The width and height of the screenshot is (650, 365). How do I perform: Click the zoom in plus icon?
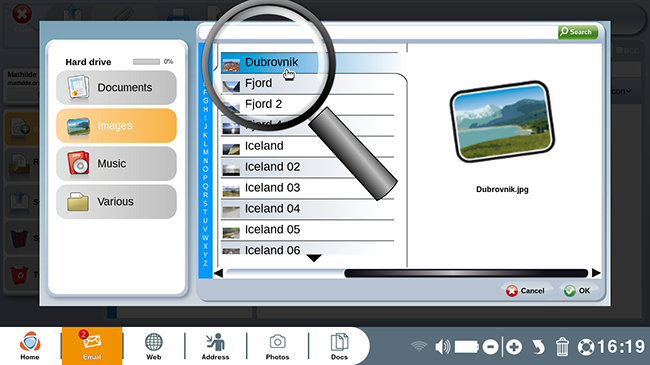[514, 347]
